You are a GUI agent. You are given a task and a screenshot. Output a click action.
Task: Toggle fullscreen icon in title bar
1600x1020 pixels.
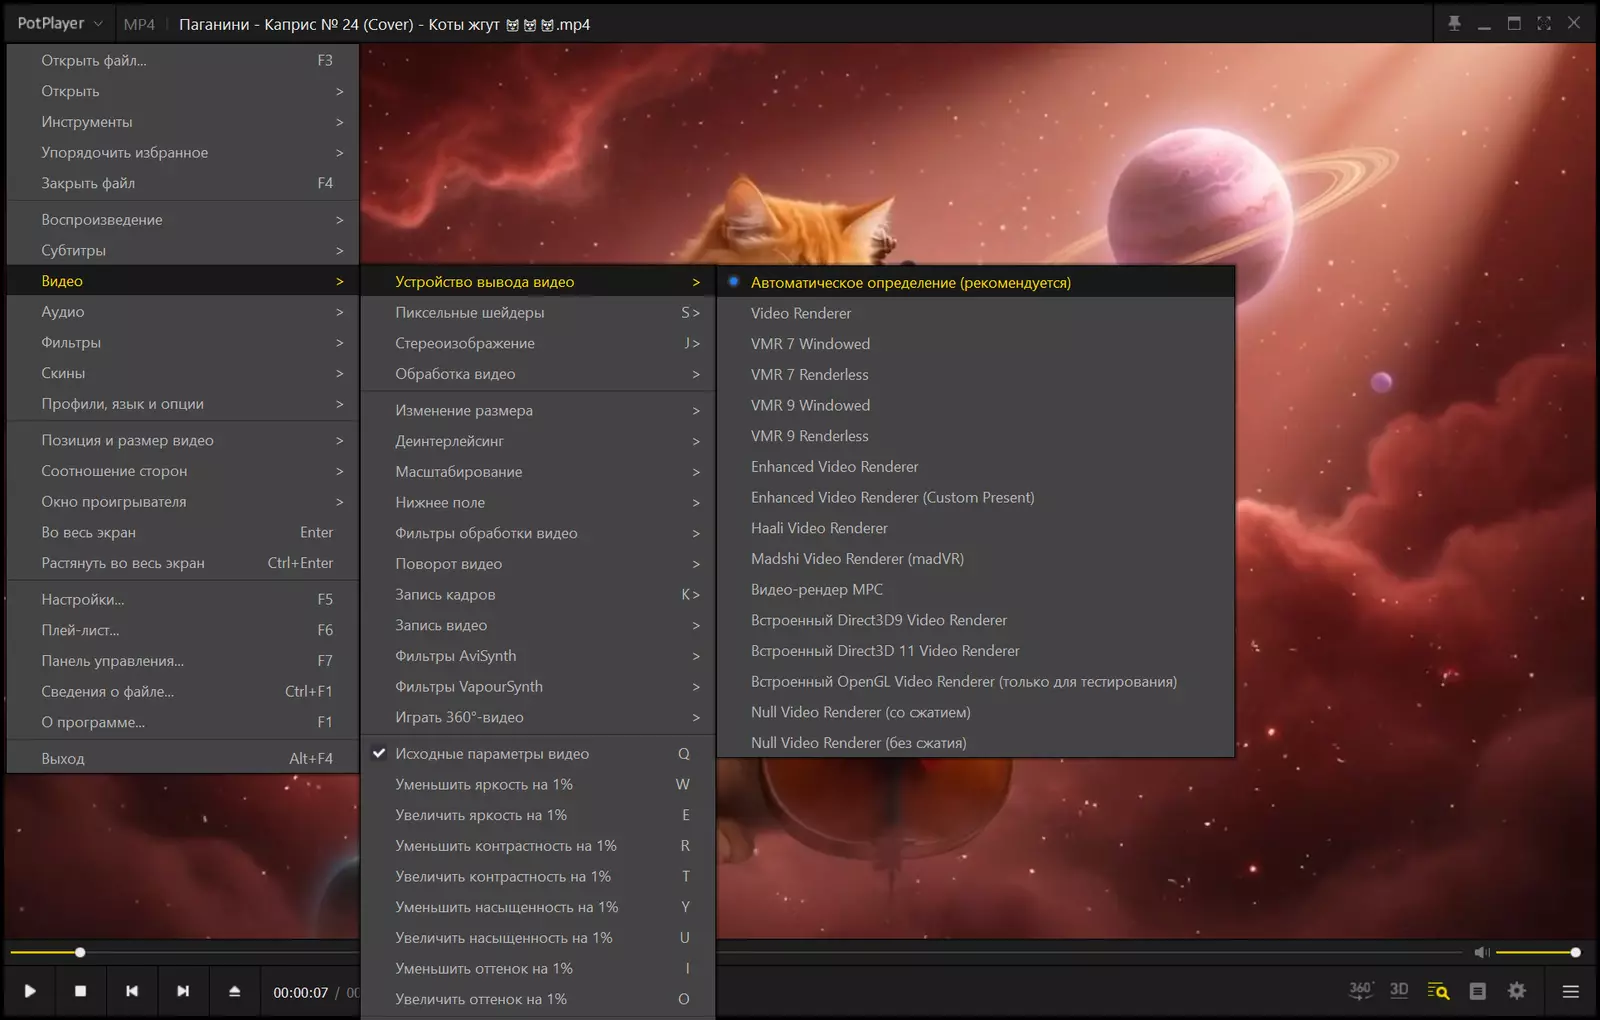(1544, 23)
